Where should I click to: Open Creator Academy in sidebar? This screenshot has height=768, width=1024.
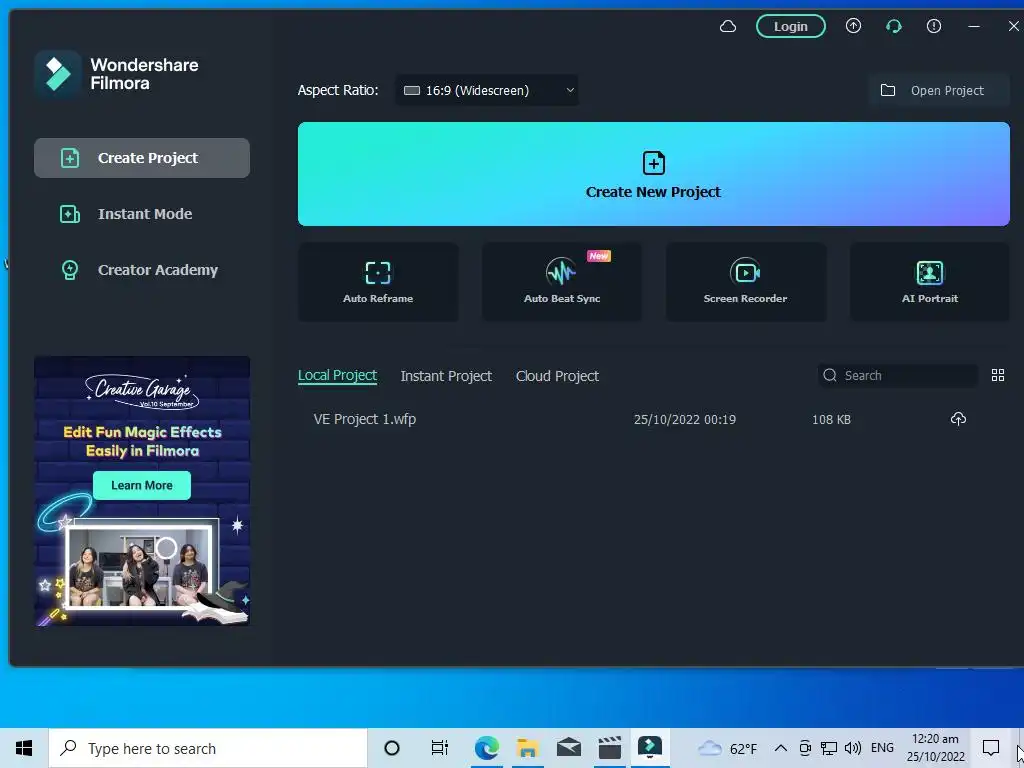[x=142, y=270]
